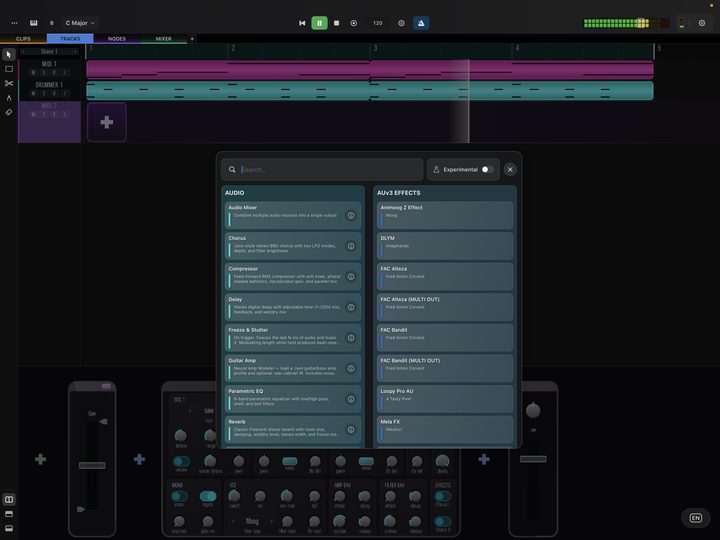This screenshot has width=720, height=540.
Task: Click the skip-to-start transport button
Action: (302, 23)
